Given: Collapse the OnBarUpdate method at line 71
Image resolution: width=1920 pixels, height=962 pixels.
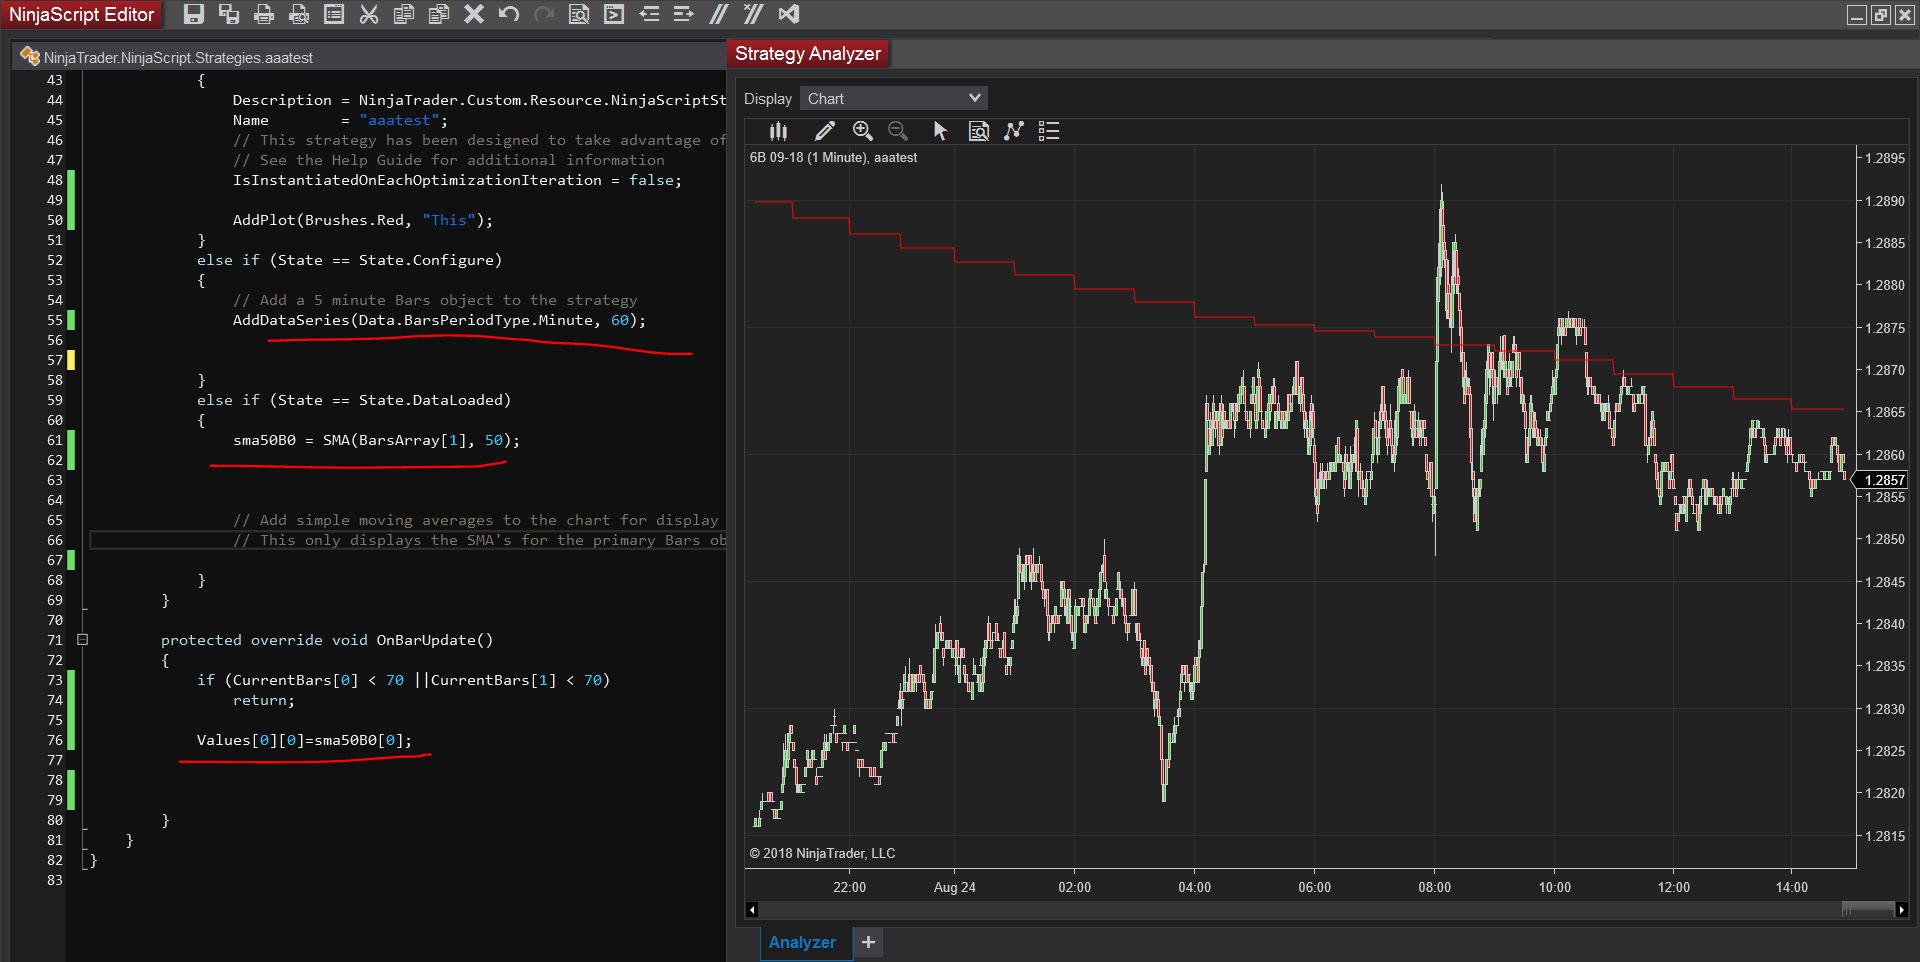Looking at the screenshot, I should (83, 640).
